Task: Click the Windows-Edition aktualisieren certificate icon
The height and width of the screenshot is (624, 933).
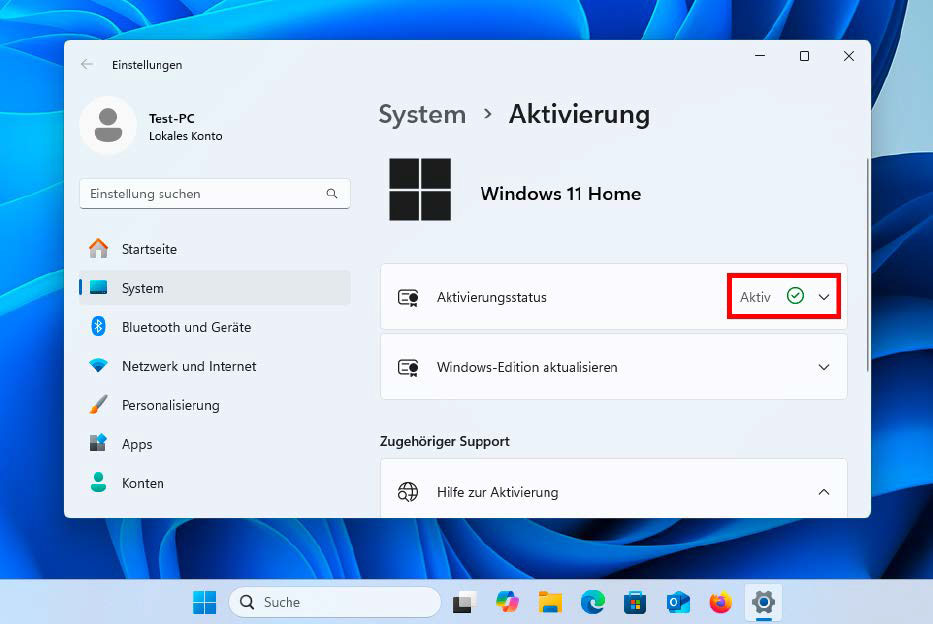Action: tap(408, 368)
